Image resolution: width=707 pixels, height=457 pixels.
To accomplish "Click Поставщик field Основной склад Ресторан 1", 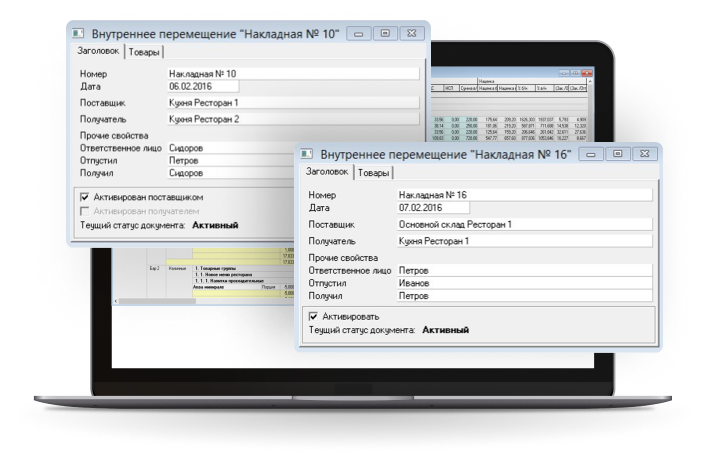I will pyautogui.click(x=525, y=224).
